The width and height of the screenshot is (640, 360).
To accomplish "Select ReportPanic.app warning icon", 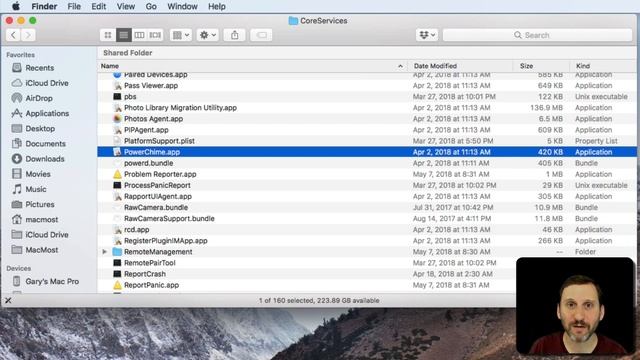I will 117,285.
